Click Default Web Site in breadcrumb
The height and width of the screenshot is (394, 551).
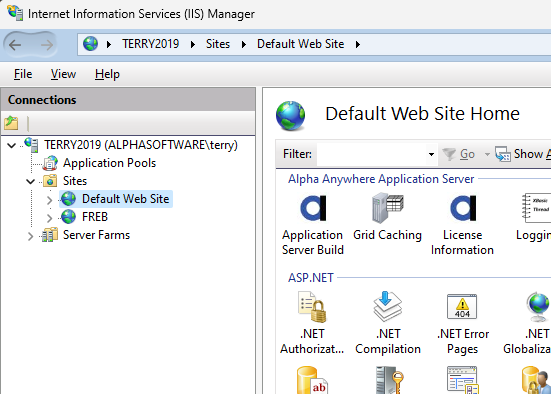pos(300,44)
